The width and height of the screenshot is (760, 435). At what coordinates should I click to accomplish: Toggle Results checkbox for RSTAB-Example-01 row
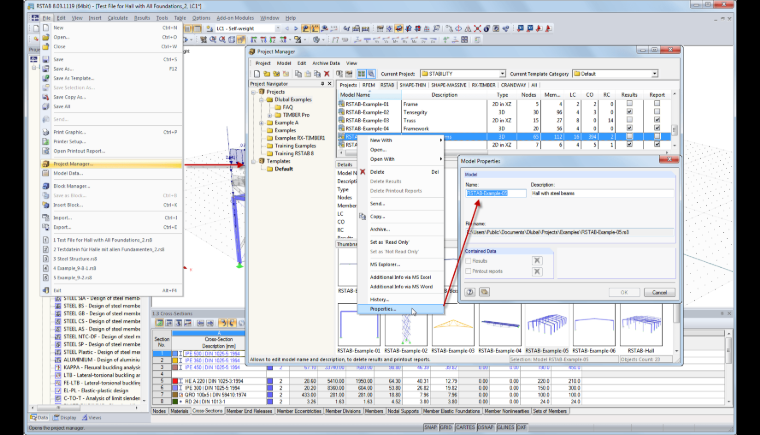[x=629, y=104]
